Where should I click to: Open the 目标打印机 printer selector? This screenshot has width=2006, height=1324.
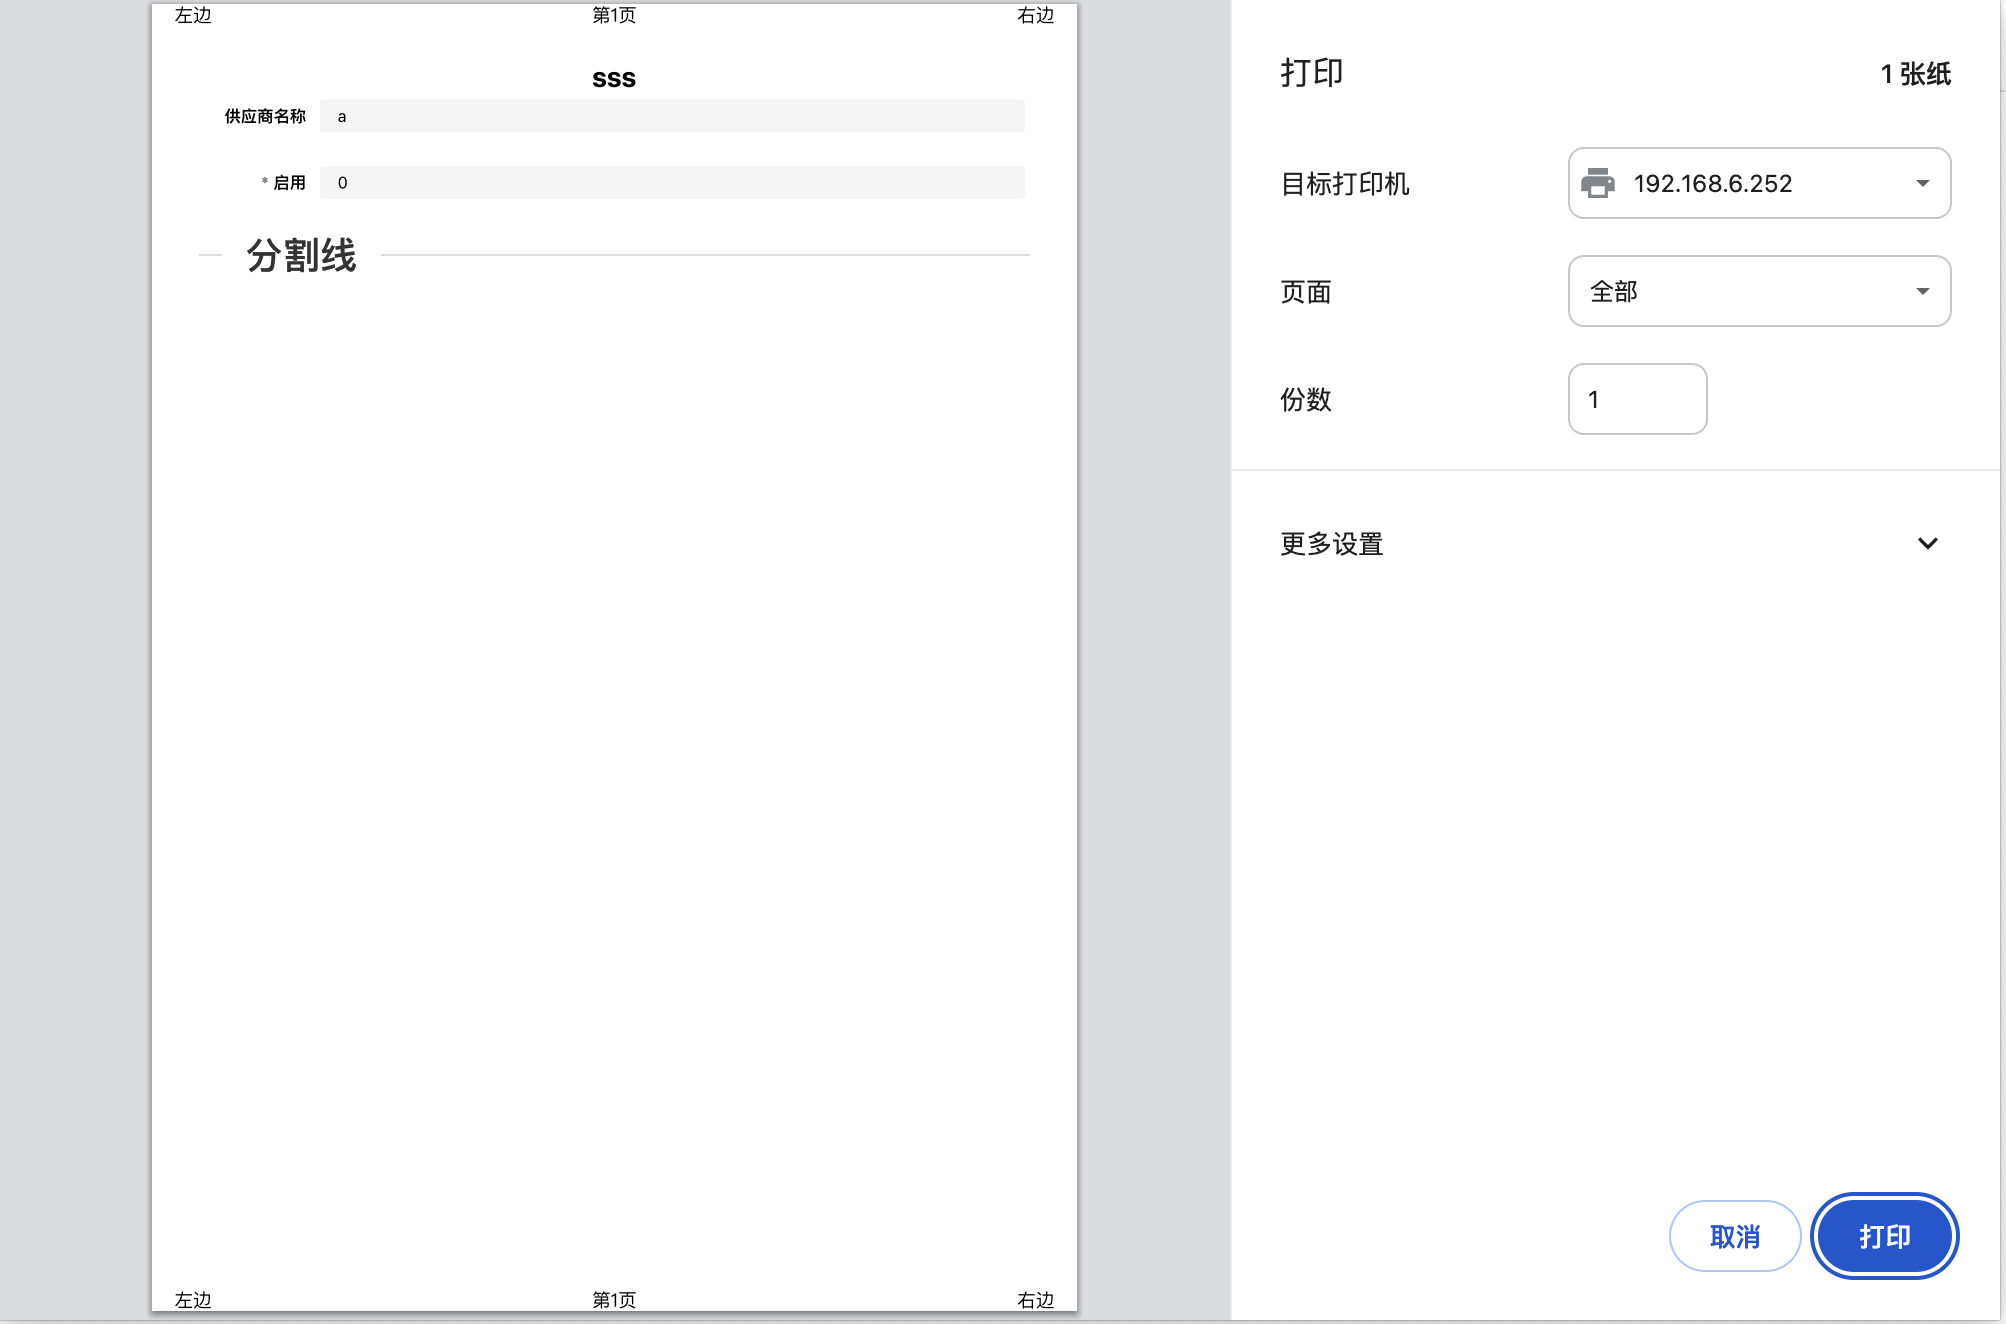(1758, 183)
